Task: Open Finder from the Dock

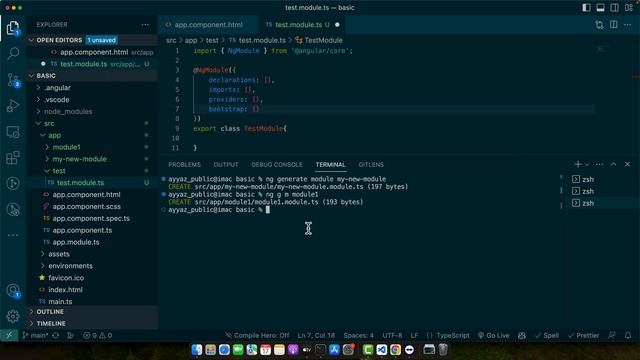Action: [197, 349]
